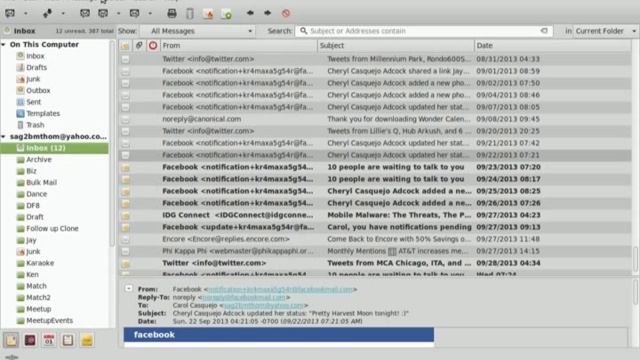This screenshot has width=640, height=360.
Task: Open Calendar view in bottom switcher
Action: (x=49, y=340)
